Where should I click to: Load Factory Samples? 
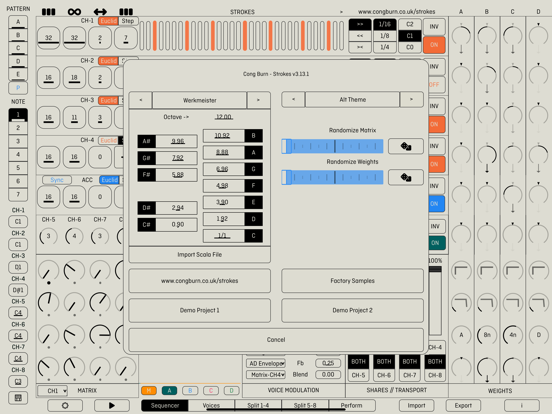(x=352, y=281)
